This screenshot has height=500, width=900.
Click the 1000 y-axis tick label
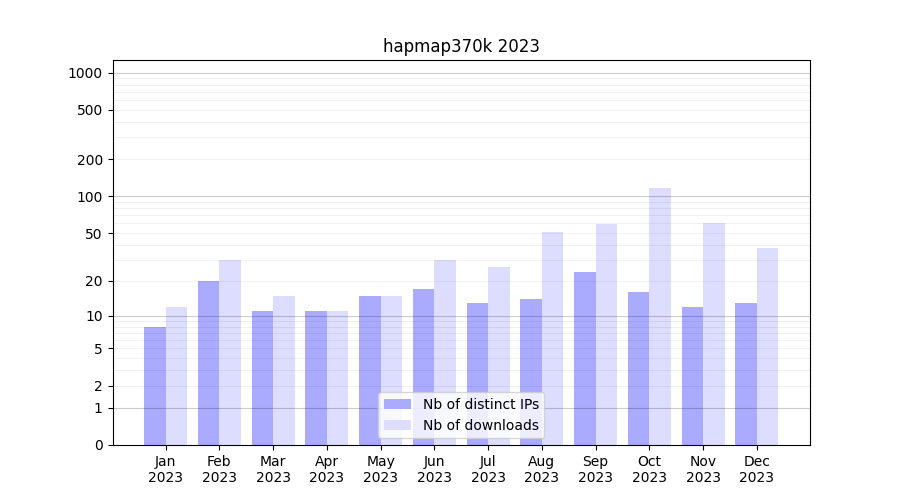(x=85, y=73)
